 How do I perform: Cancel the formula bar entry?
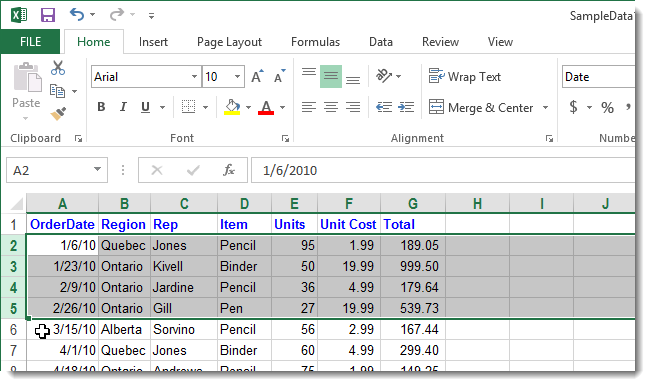[x=157, y=170]
